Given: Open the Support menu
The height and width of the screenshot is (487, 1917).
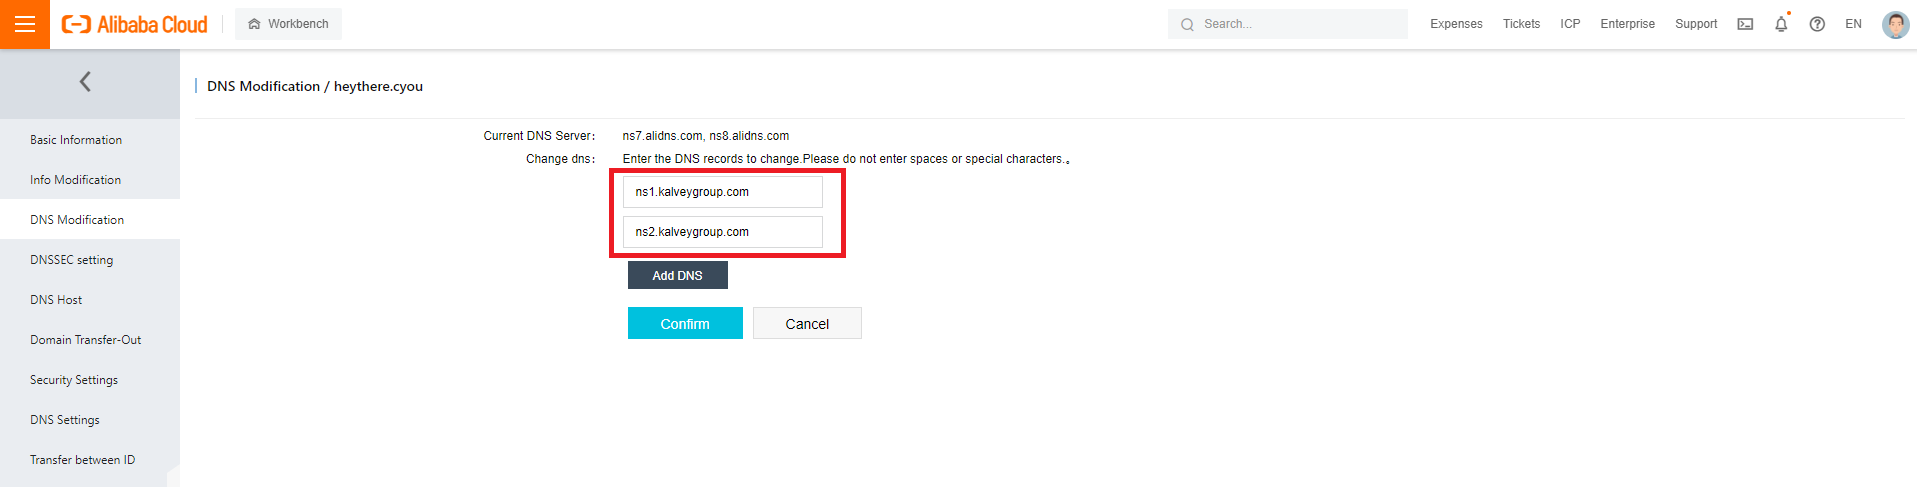Looking at the screenshot, I should coord(1696,24).
